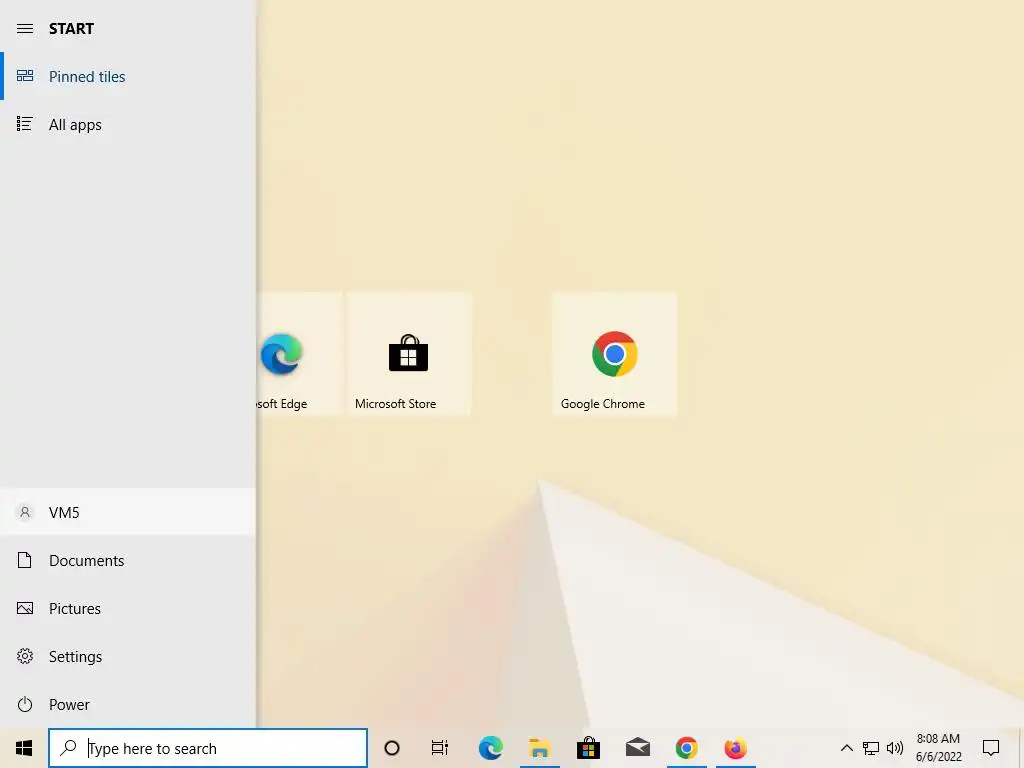1024x768 pixels.
Task: Select Pinned tiles view
Action: point(128,76)
